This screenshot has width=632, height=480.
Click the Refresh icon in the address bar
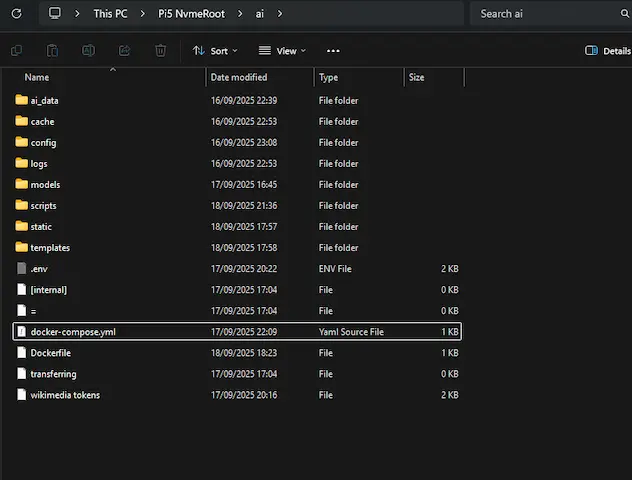point(17,14)
